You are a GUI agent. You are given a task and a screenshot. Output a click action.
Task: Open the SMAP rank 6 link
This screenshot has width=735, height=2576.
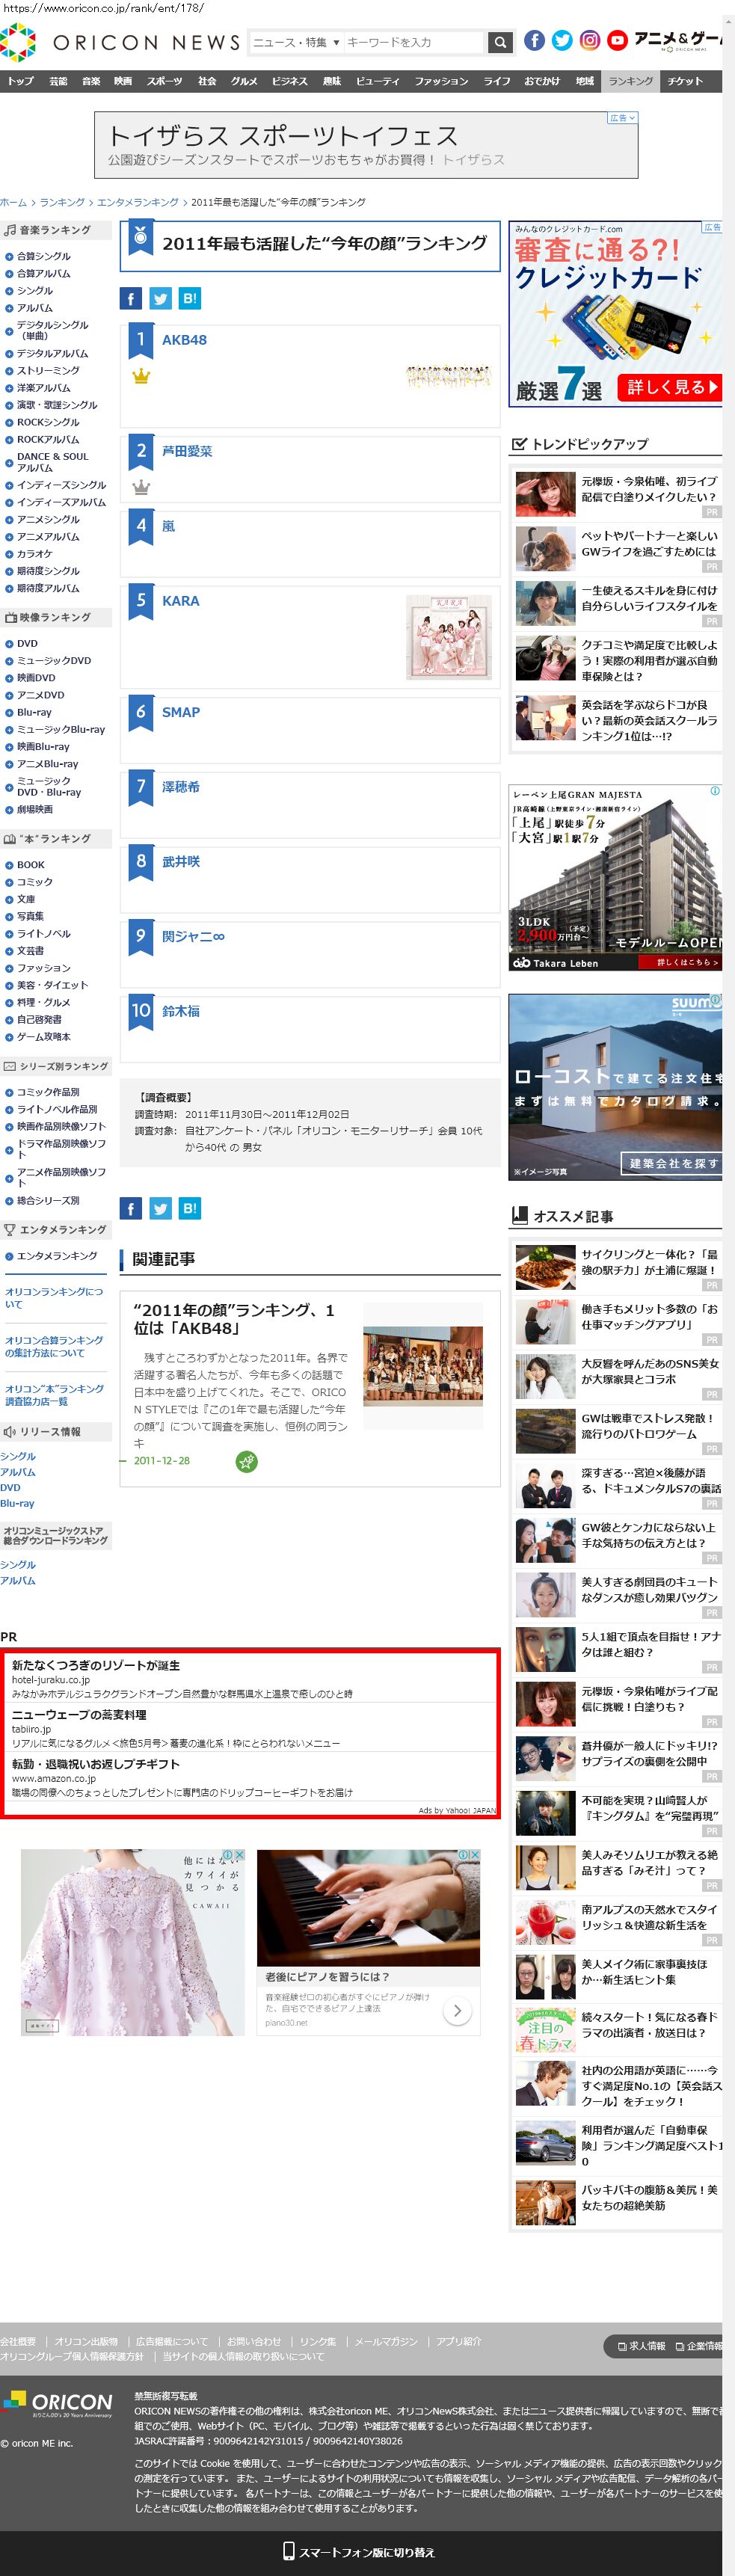pos(181,712)
